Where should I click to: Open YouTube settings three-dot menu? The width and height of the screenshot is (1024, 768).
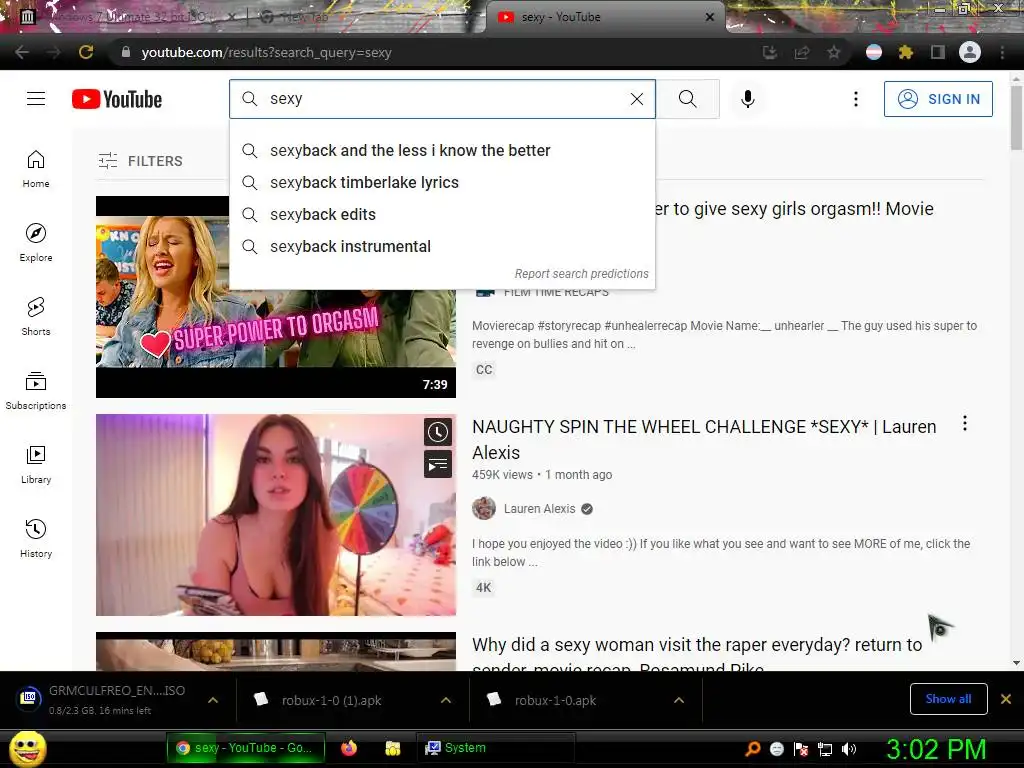(856, 99)
